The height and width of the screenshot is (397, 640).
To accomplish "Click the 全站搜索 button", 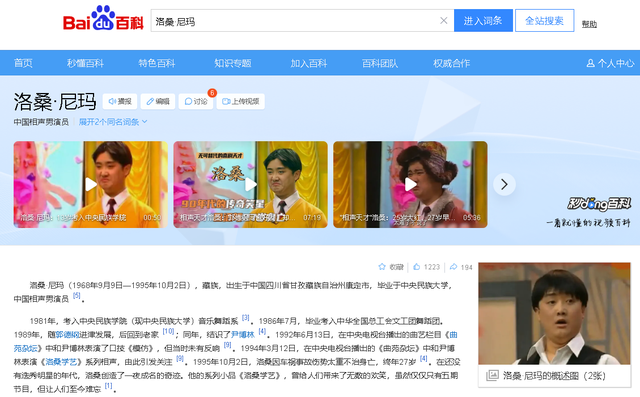I will coord(544,20).
